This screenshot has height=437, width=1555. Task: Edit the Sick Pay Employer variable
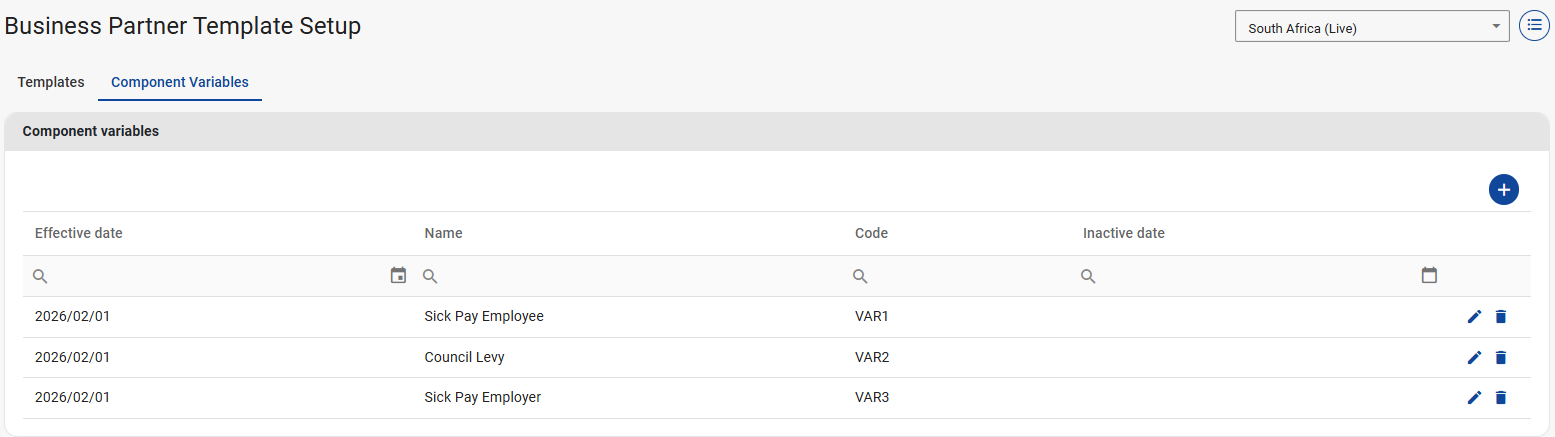1474,398
